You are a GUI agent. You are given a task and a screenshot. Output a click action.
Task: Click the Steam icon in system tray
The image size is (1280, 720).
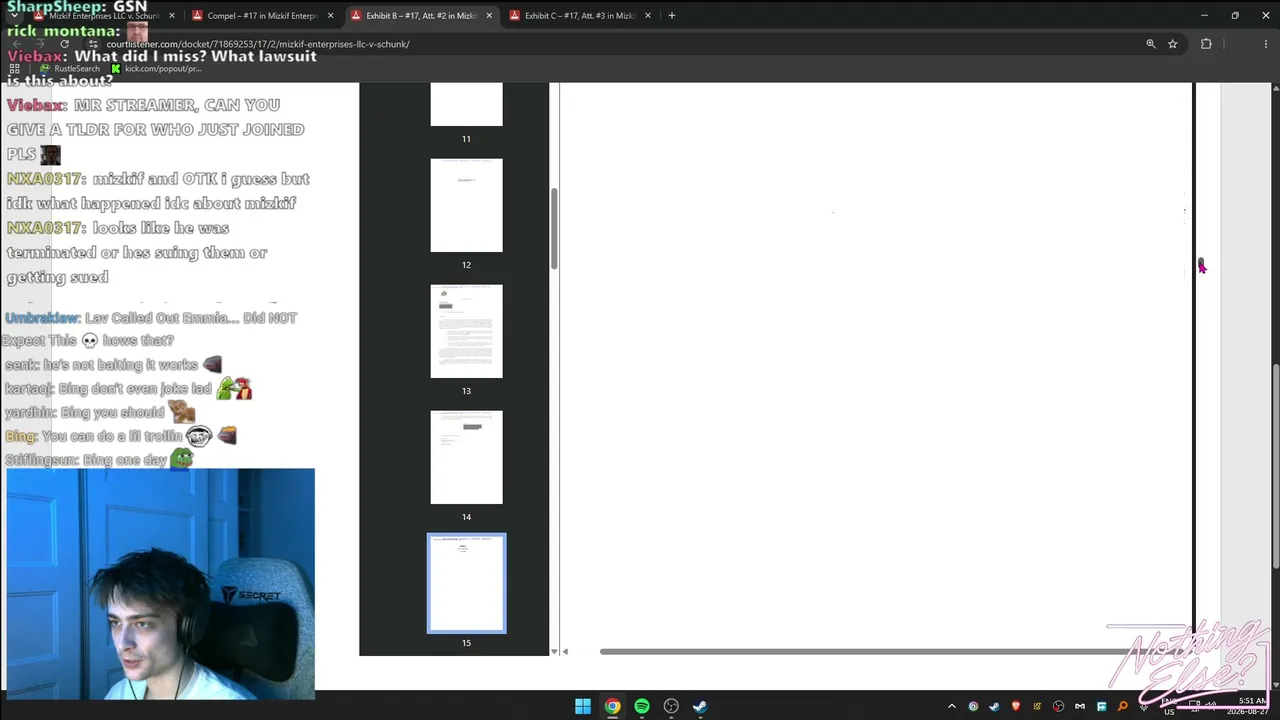click(994, 706)
